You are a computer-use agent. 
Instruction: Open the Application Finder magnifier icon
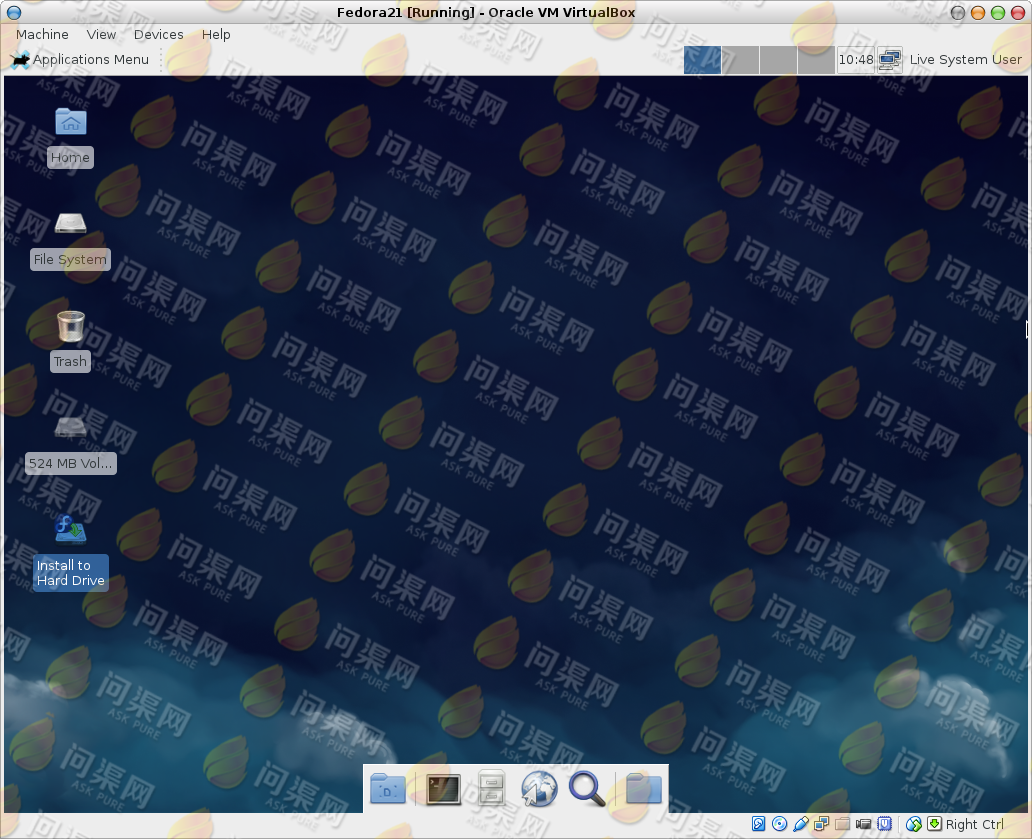[x=587, y=788]
